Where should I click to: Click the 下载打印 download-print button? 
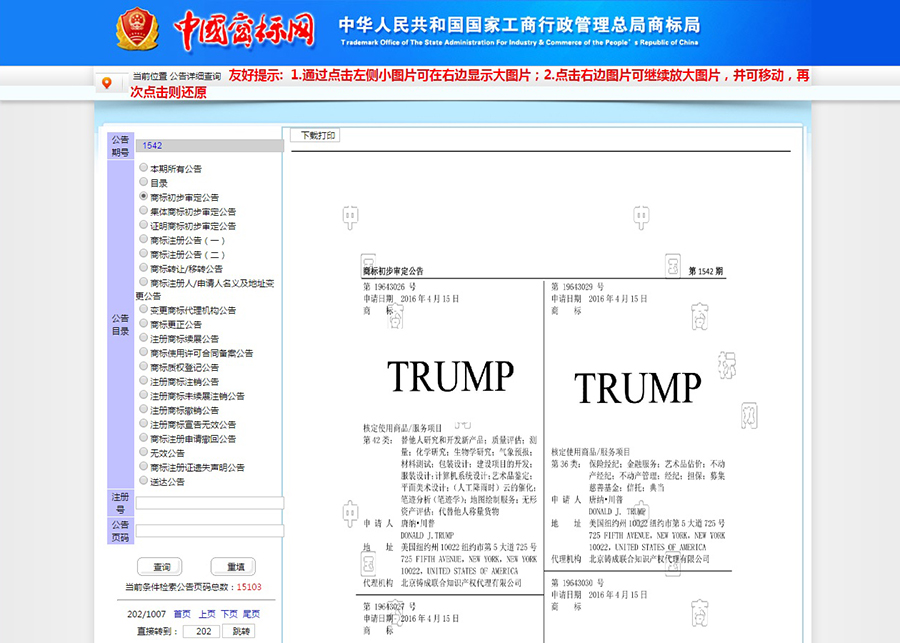315,135
